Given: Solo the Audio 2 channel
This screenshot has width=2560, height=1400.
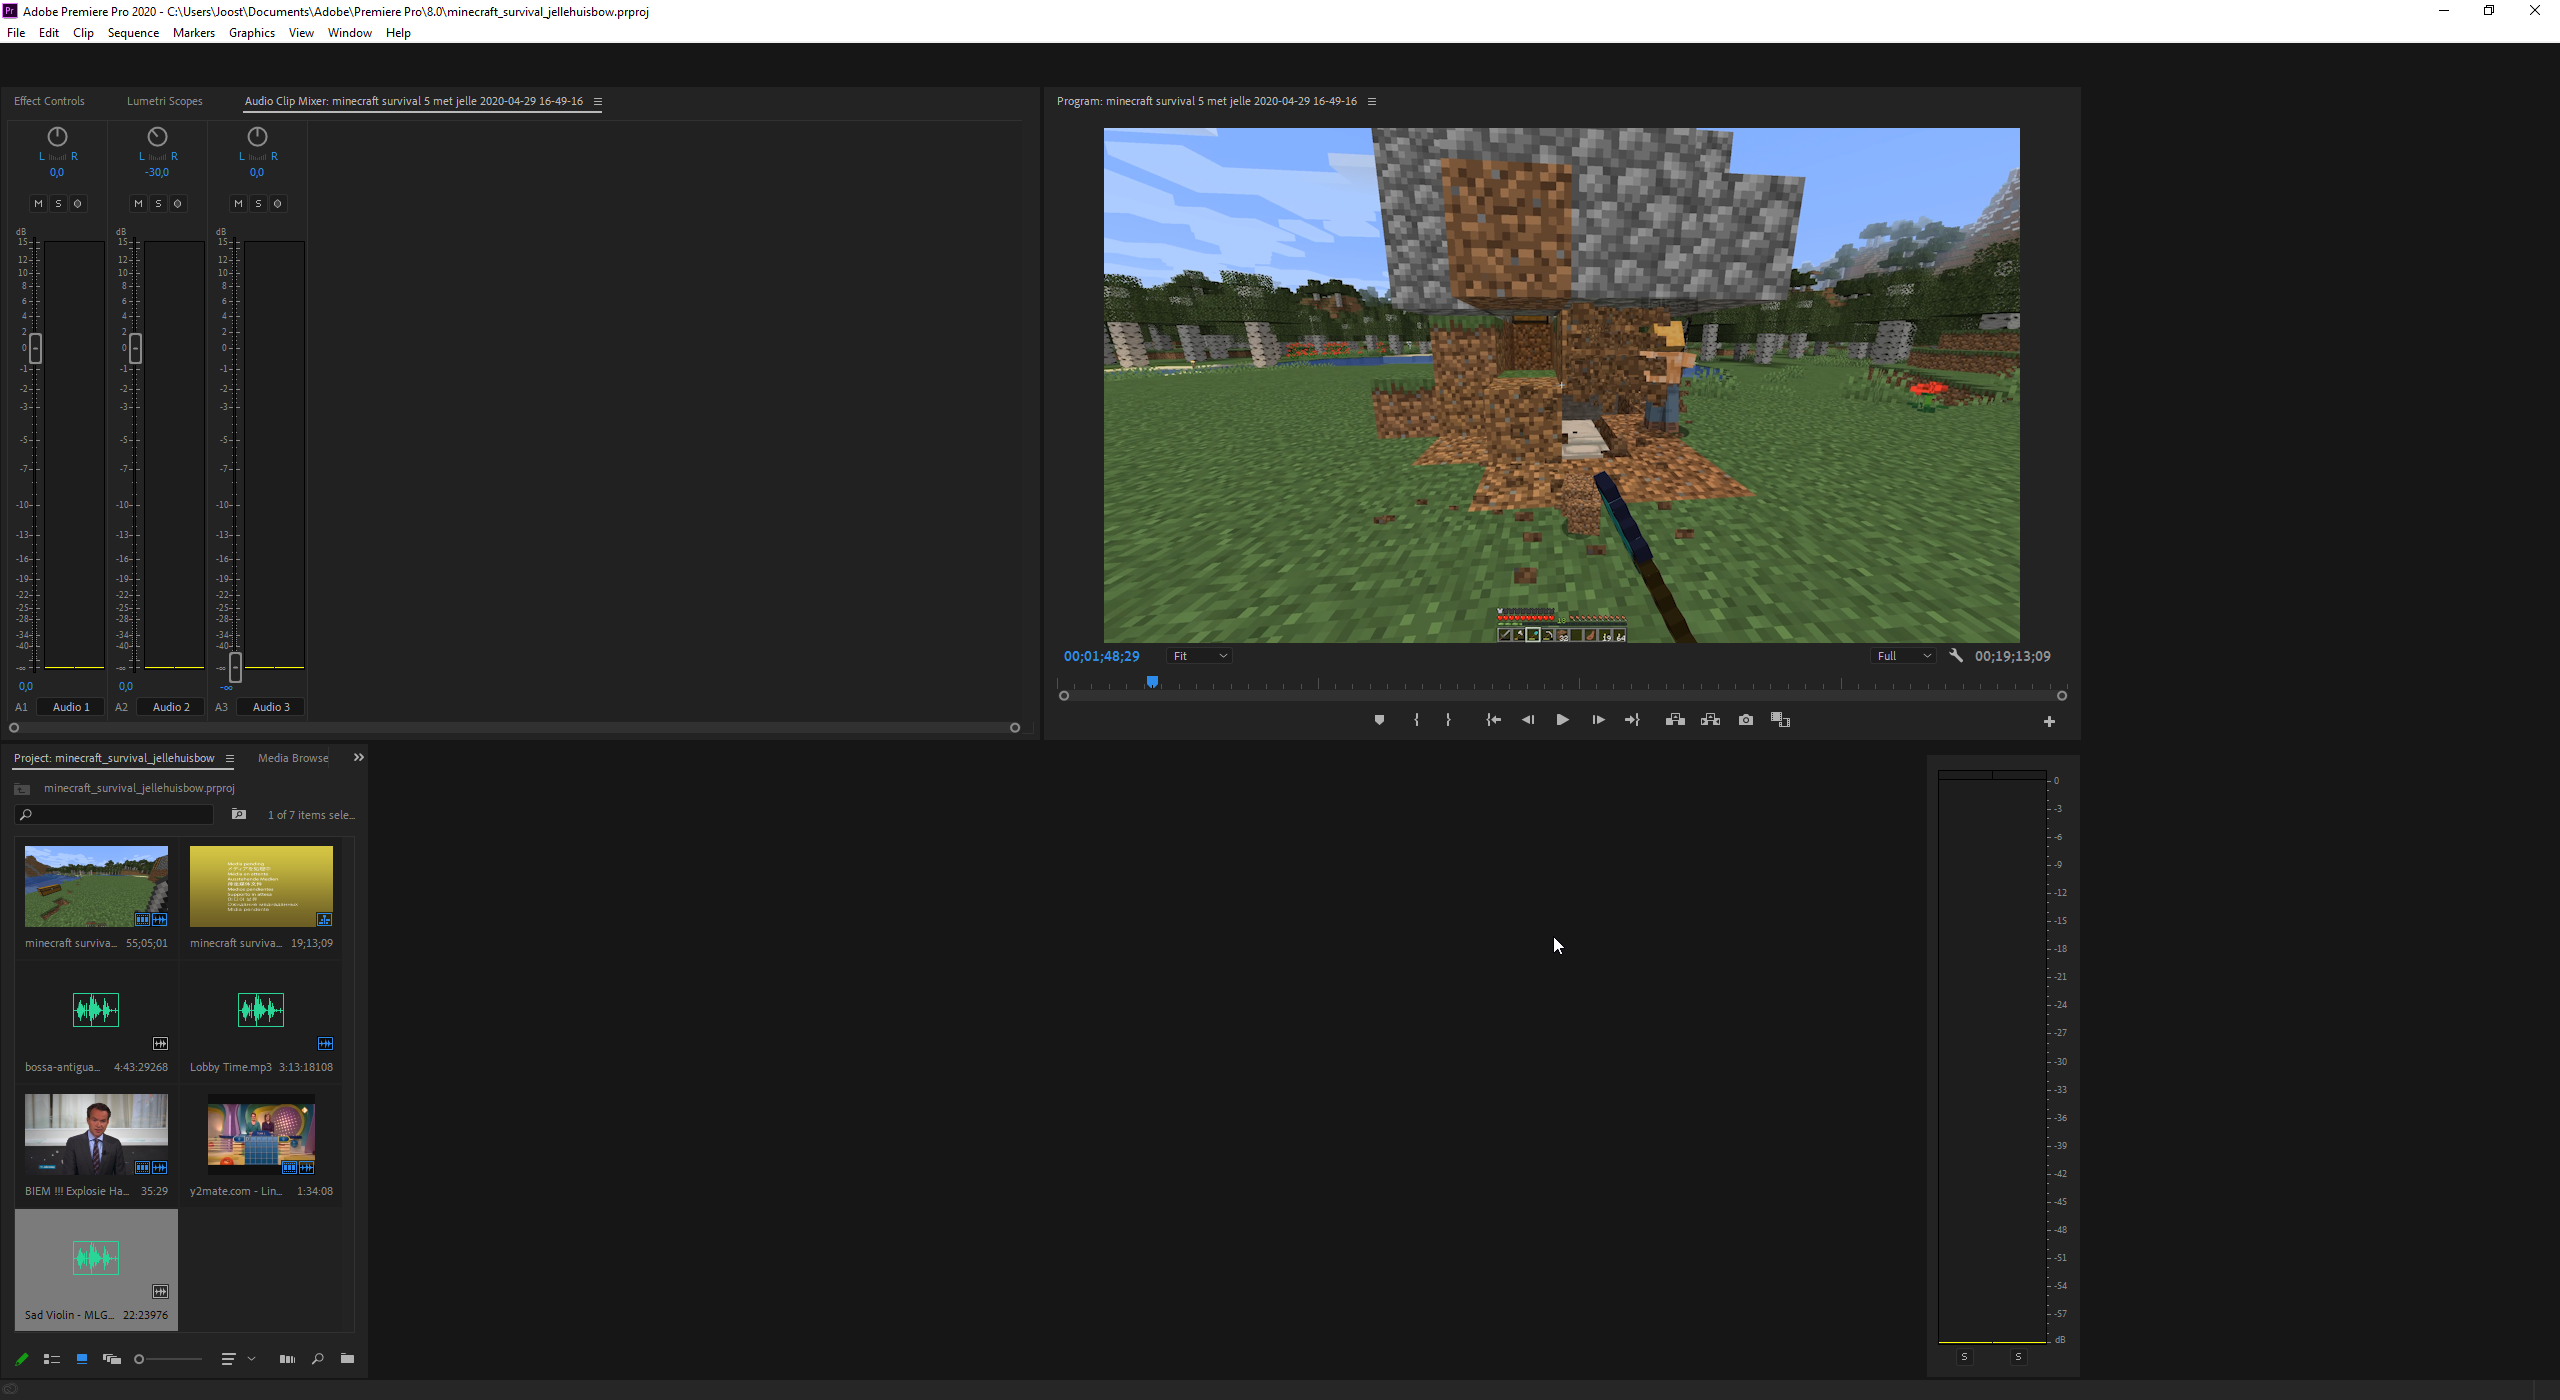Looking at the screenshot, I should (158, 204).
